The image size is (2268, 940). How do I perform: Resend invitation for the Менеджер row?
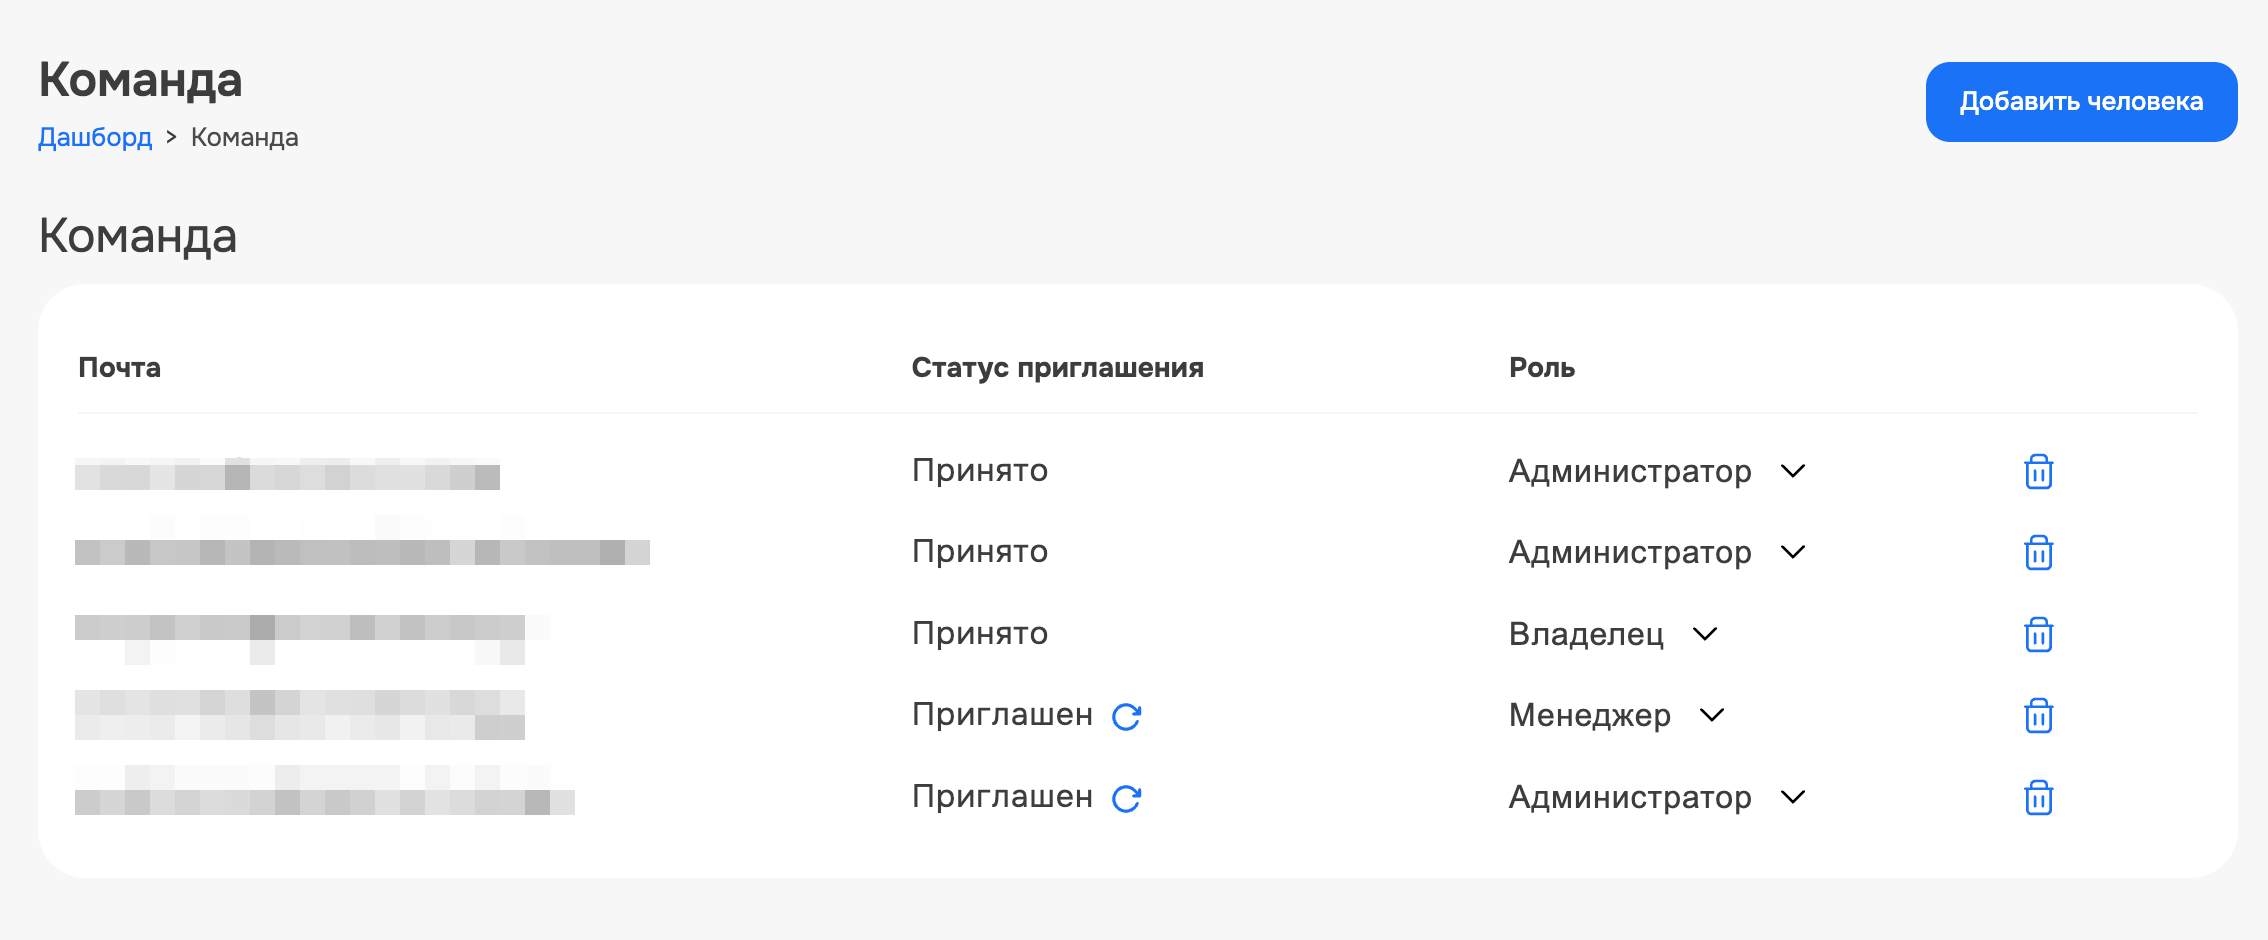[x=1127, y=716]
